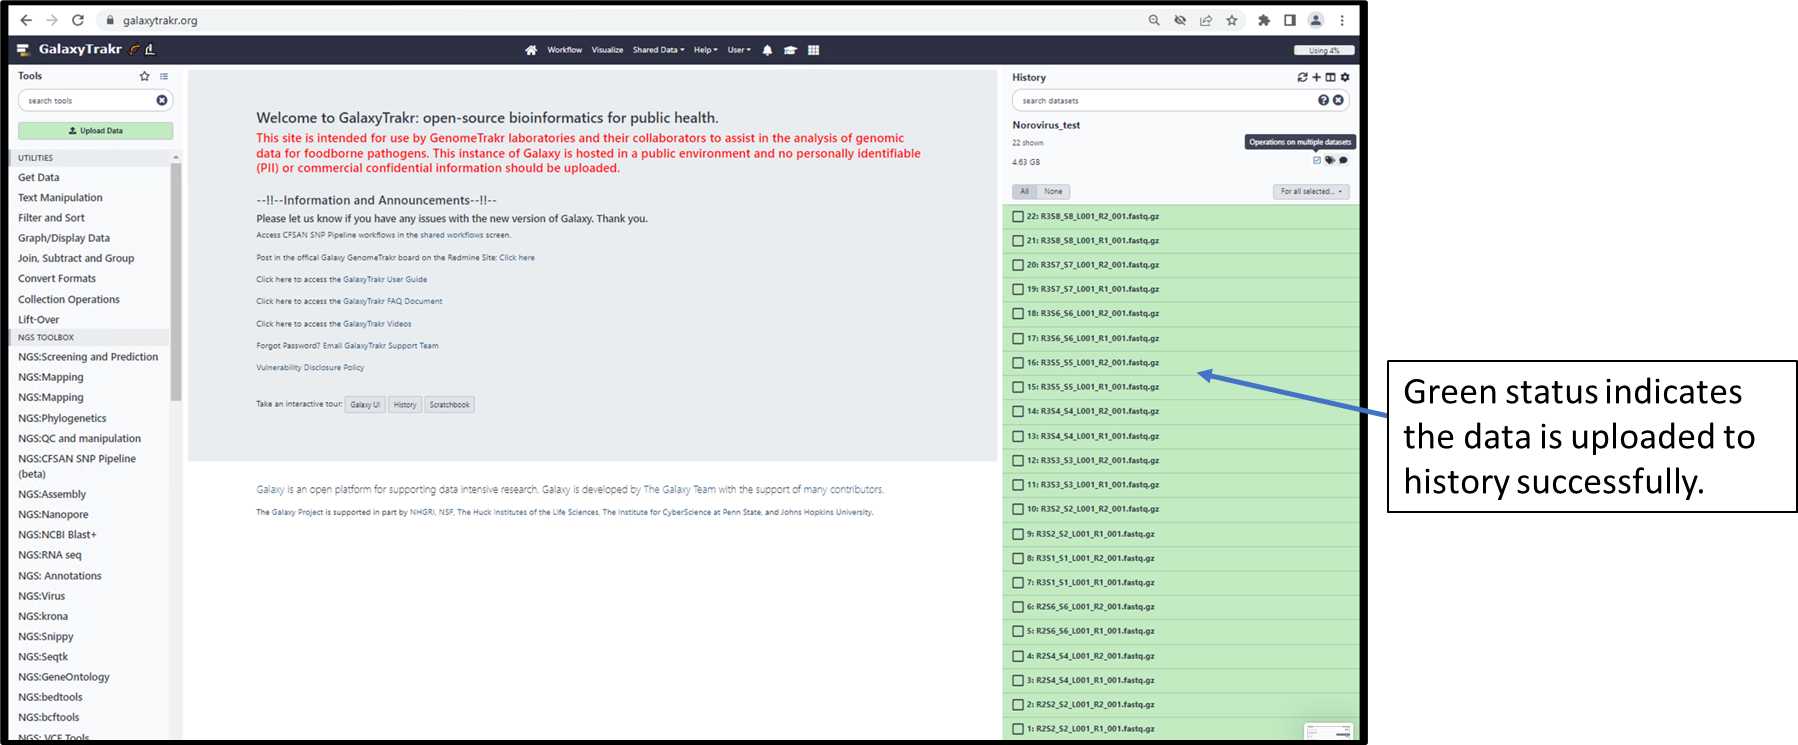
Task: Expand the Get Data tool section
Action: point(39,178)
